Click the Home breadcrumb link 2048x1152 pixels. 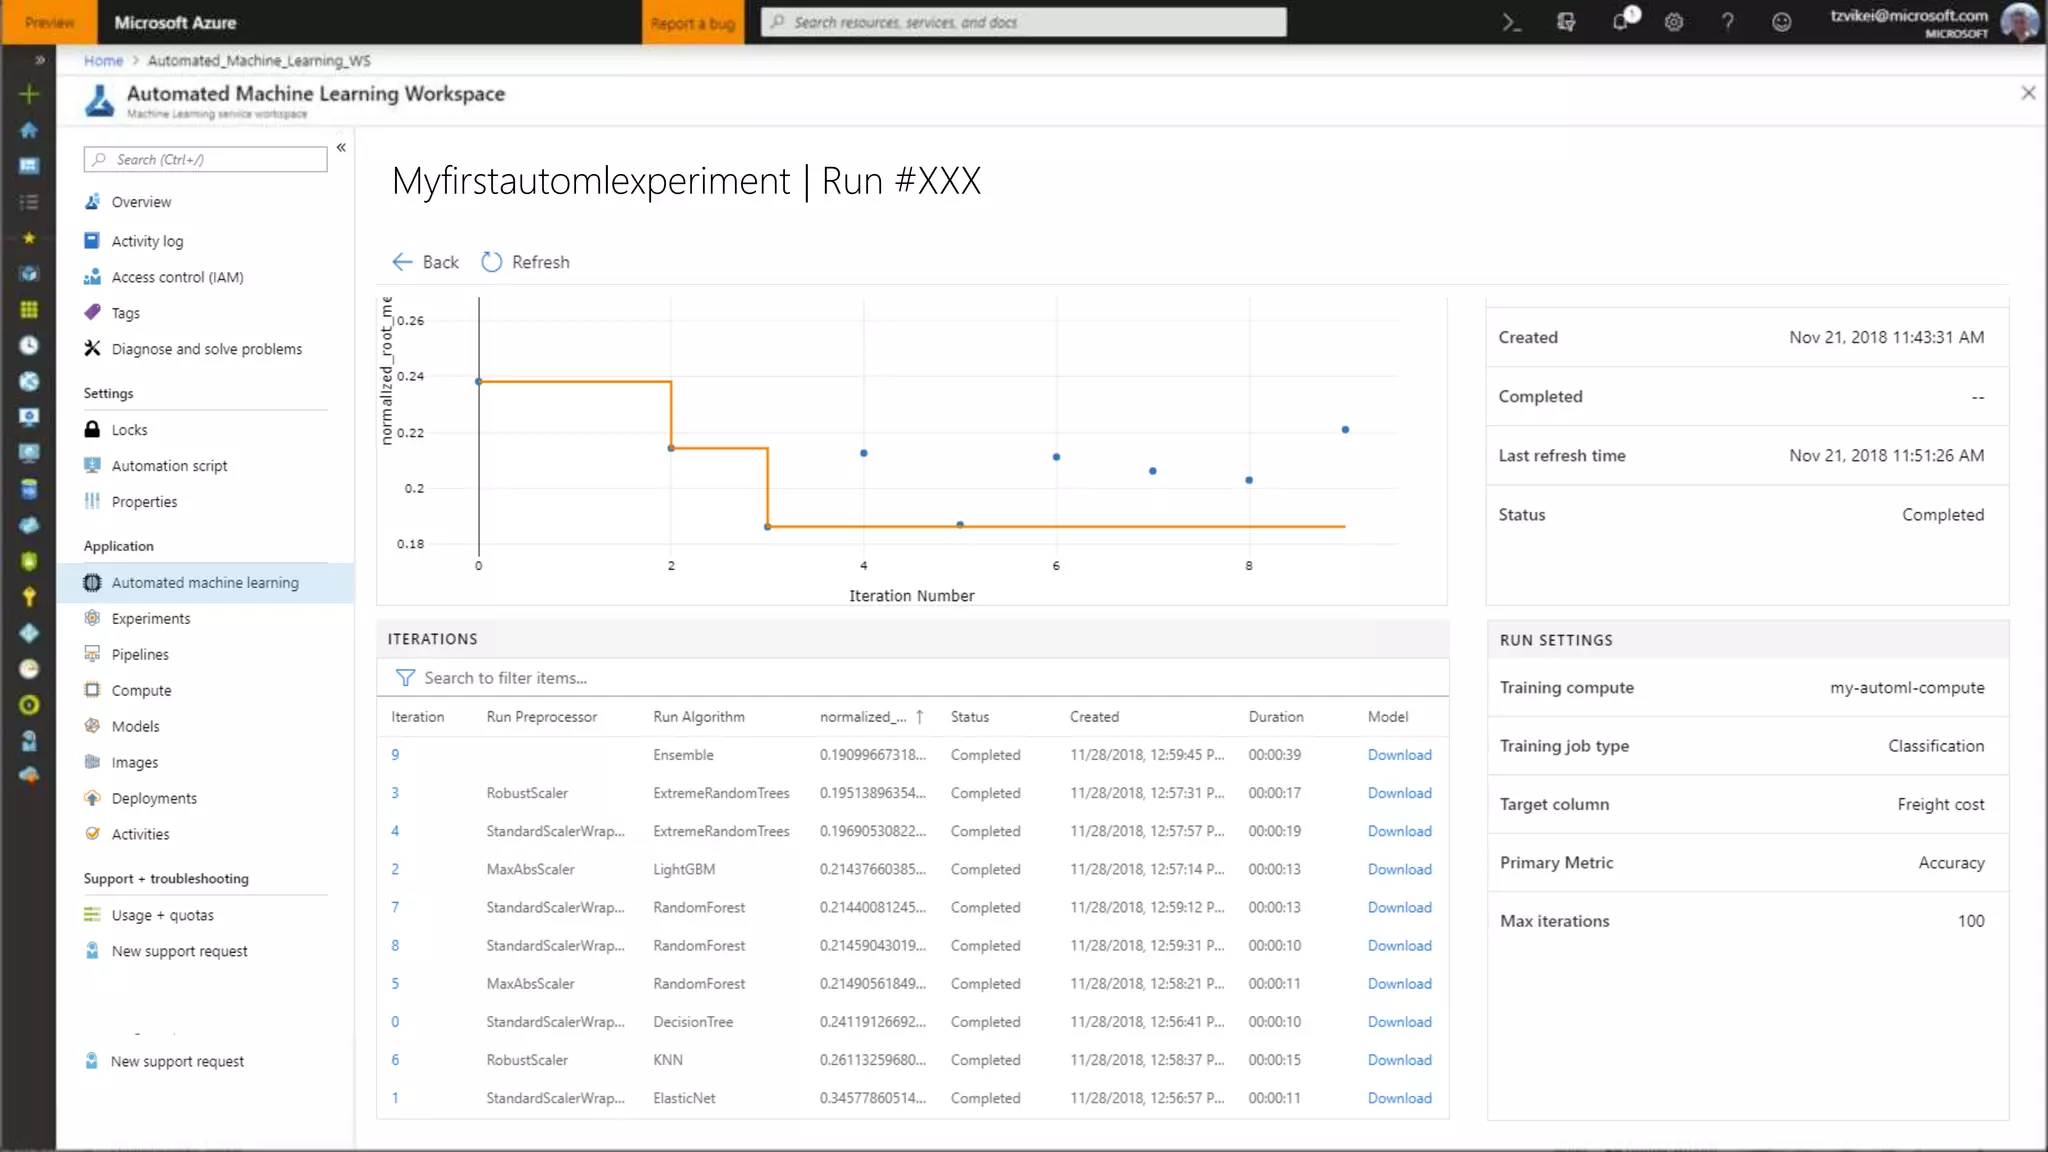tap(103, 61)
